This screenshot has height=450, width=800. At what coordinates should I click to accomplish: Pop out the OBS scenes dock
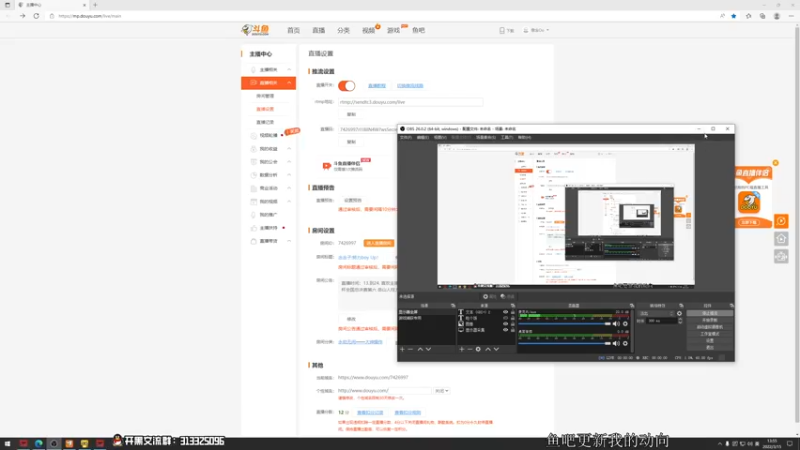tap(453, 306)
